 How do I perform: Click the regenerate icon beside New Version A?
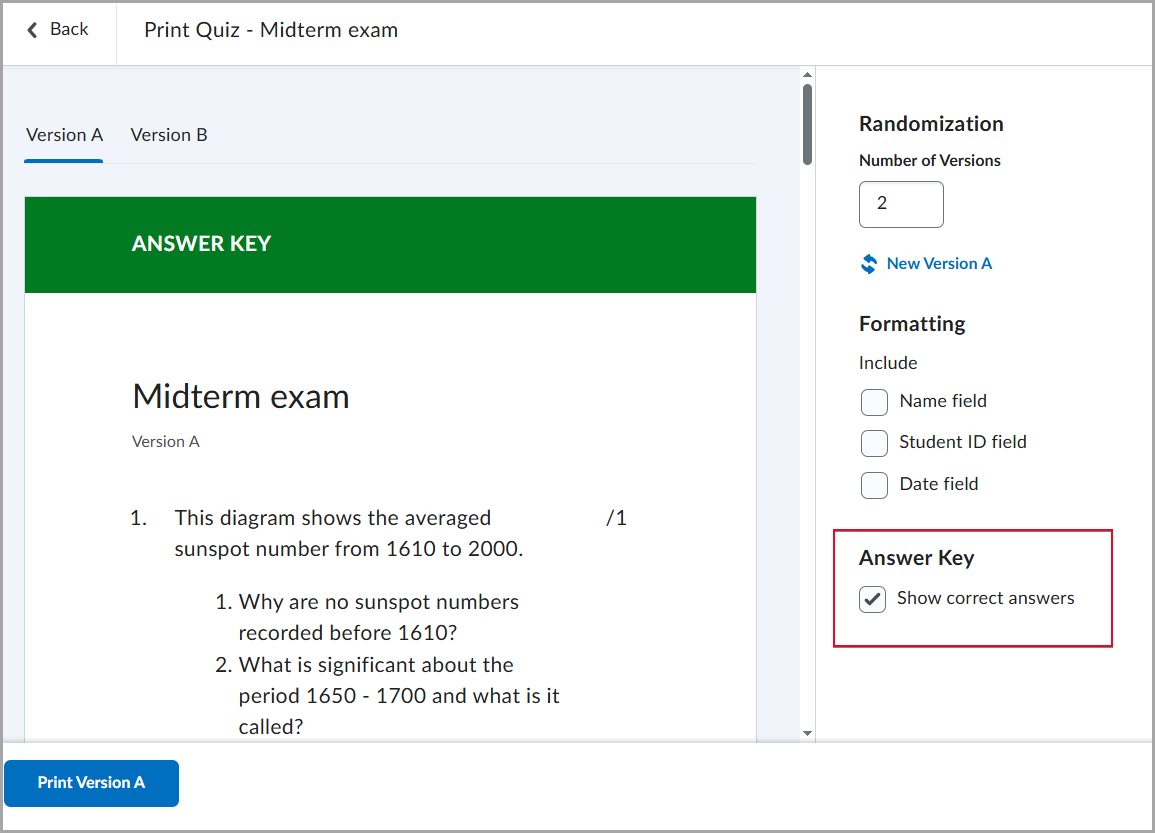[x=868, y=263]
